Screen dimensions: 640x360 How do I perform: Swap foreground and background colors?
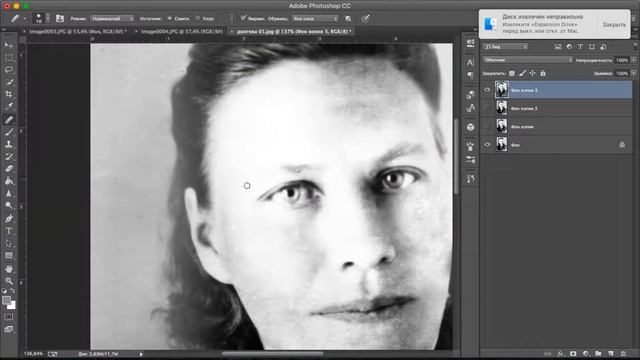coord(13,291)
